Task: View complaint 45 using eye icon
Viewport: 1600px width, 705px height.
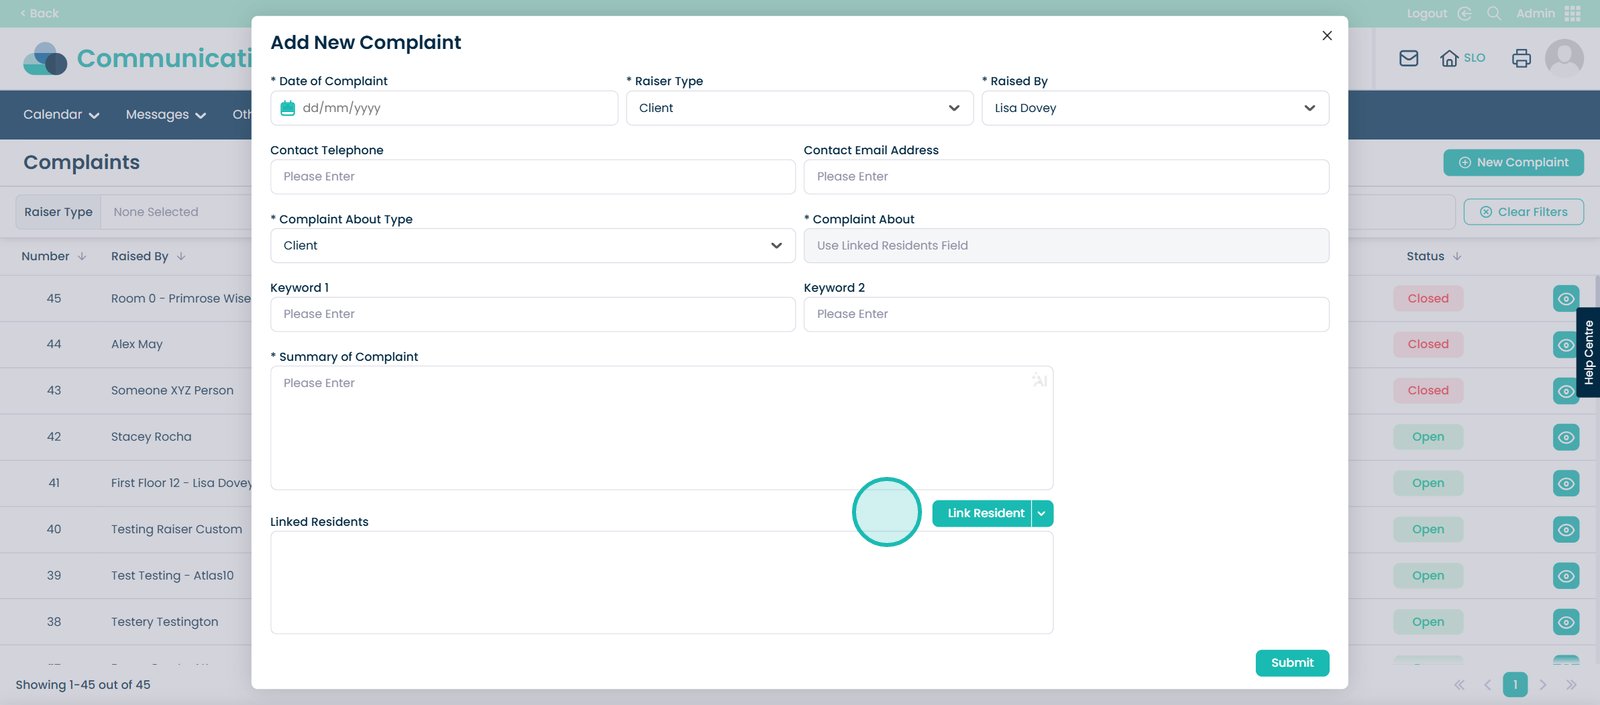Action: point(1566,299)
